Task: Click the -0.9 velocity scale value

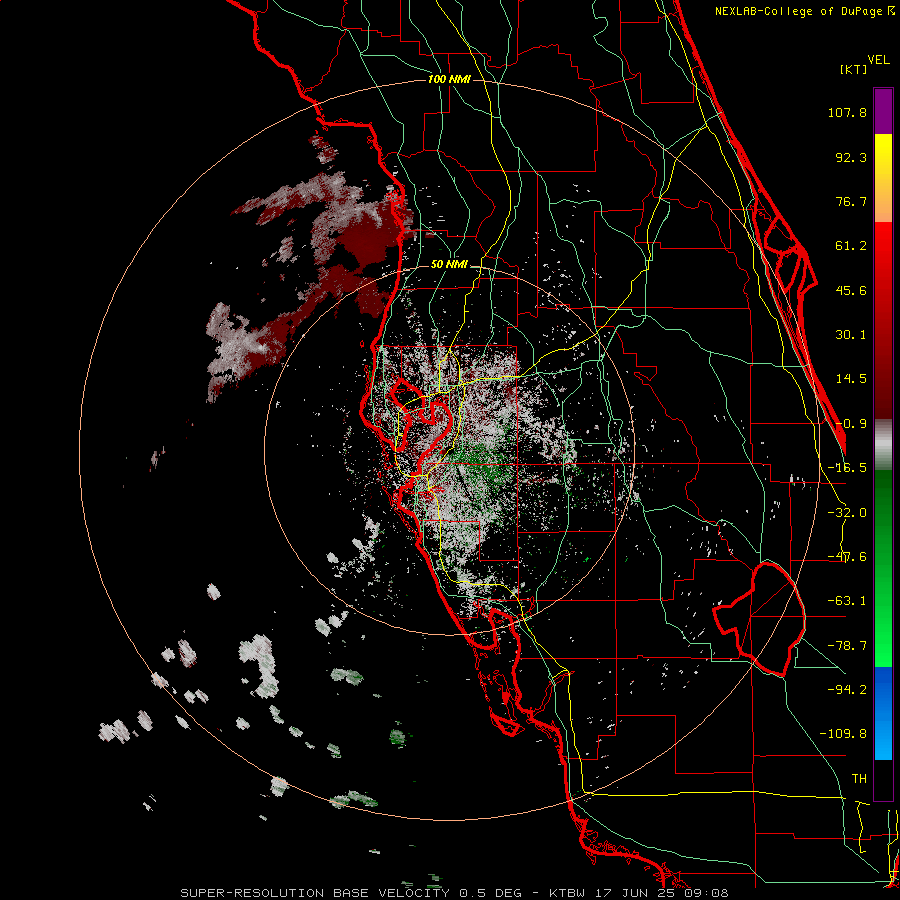Action: pos(851,424)
